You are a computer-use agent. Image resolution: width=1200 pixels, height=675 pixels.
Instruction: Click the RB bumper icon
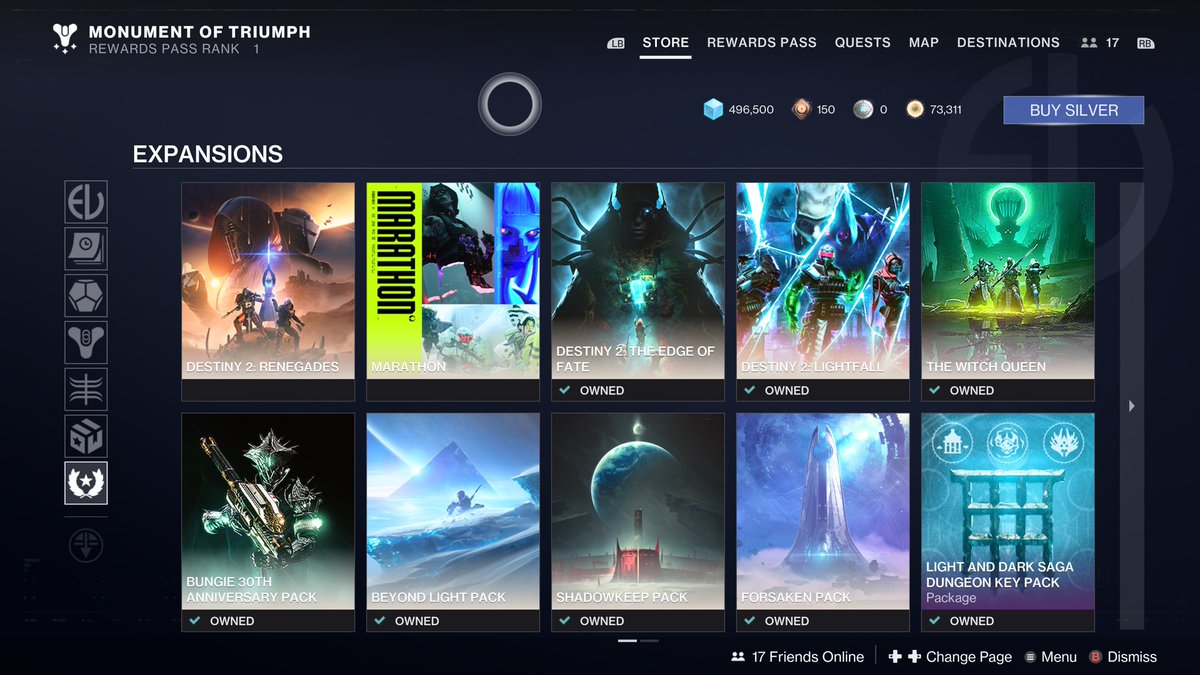(x=1145, y=43)
